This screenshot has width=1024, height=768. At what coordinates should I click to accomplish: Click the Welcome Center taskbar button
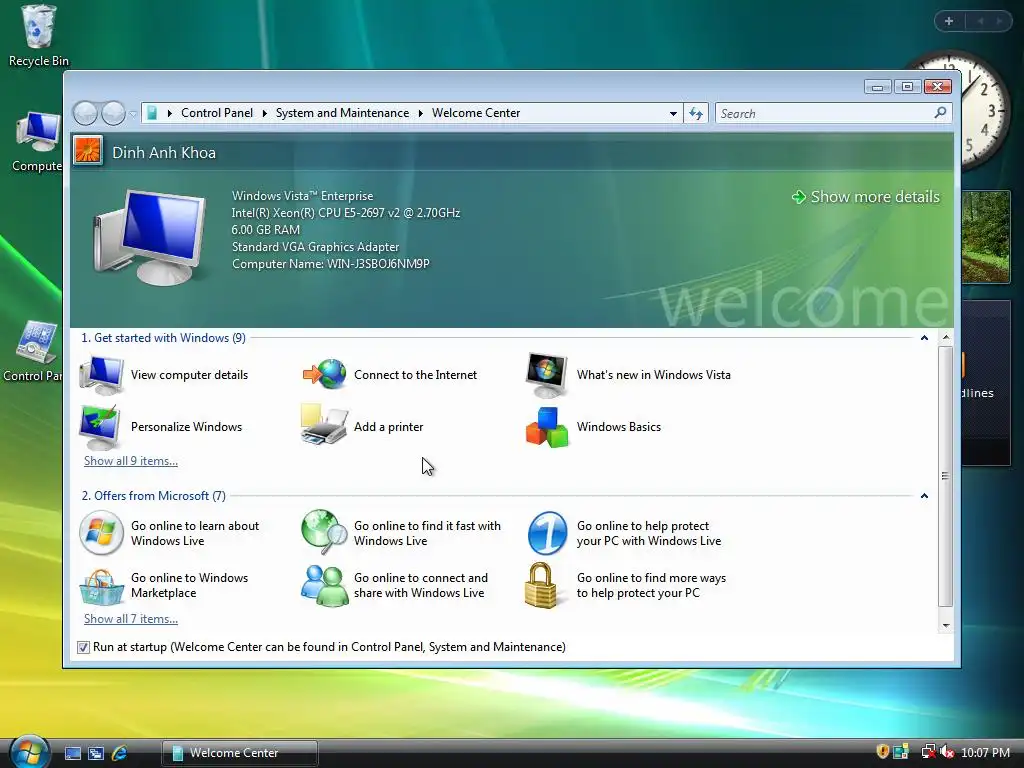tap(240, 753)
